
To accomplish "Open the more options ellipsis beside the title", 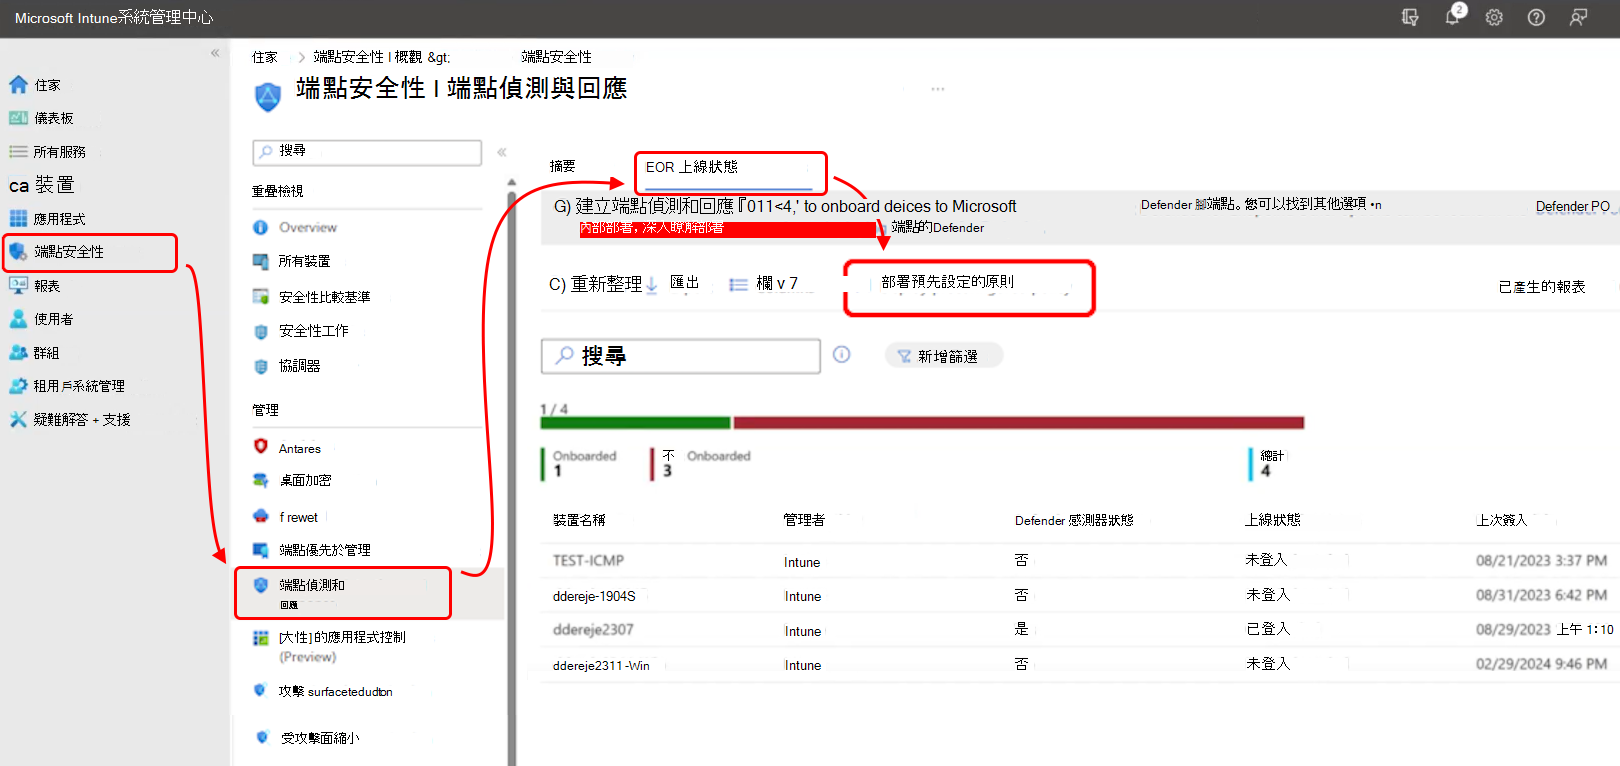I will click(938, 89).
